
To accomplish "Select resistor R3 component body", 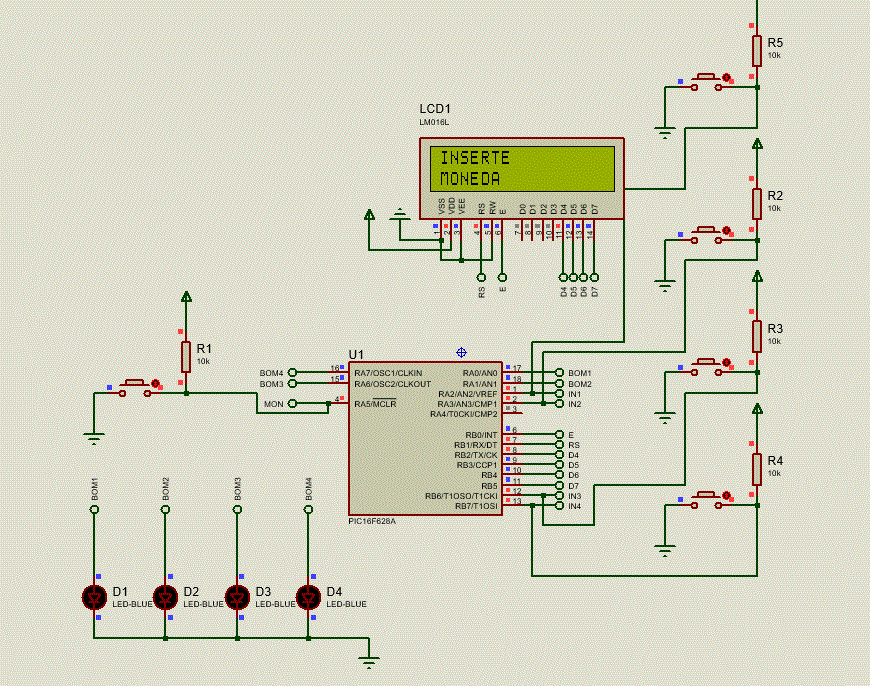I will (x=757, y=336).
